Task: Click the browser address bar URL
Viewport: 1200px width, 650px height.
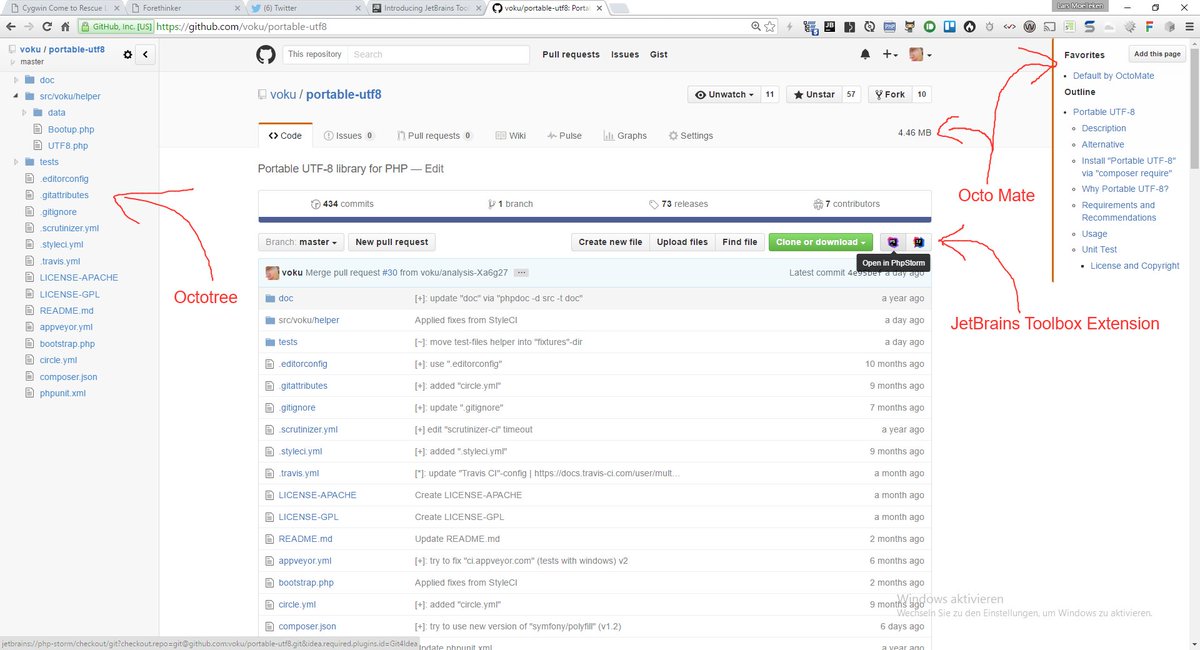Action: pos(241,27)
